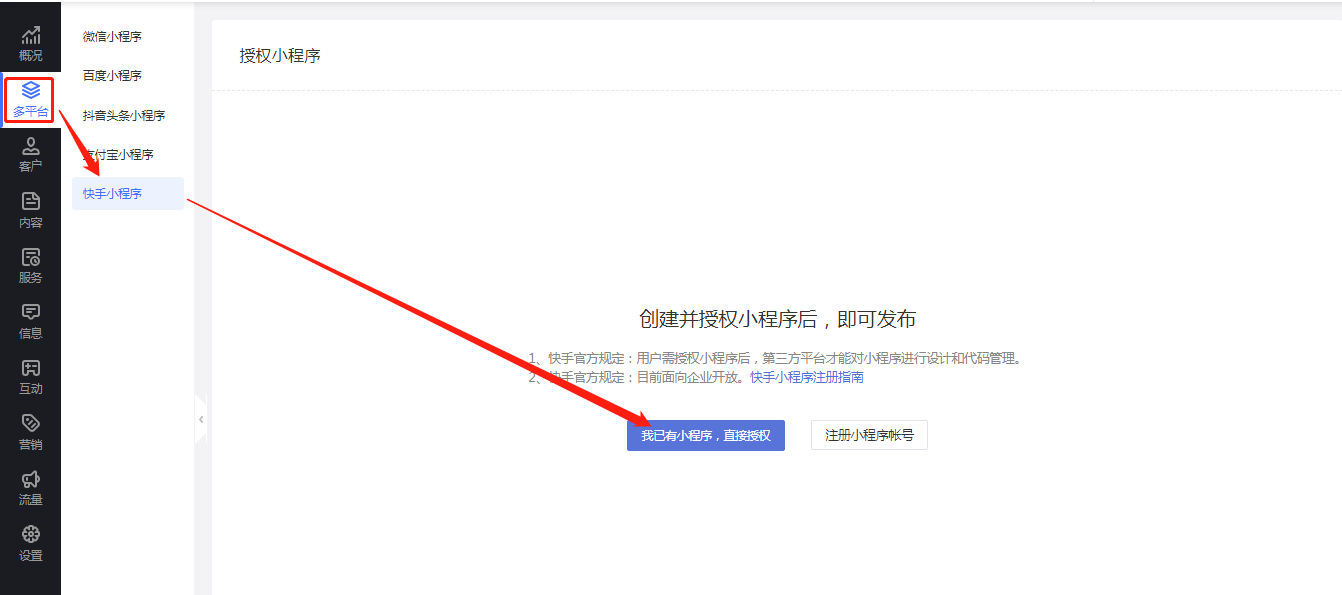Select 微信小程序 in the submenu
The height and width of the screenshot is (595, 1342).
coord(112,37)
